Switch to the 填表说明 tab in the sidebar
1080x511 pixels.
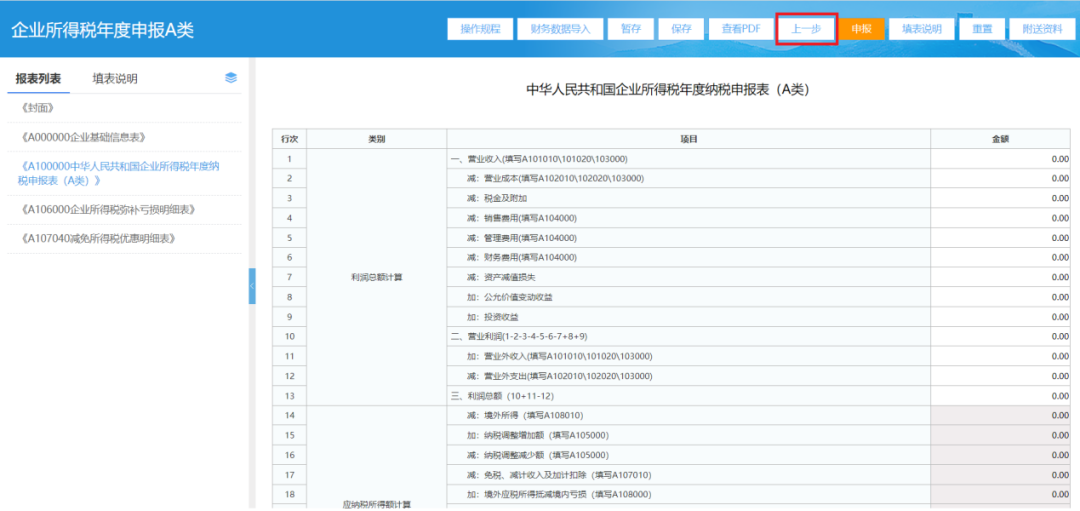(115, 79)
